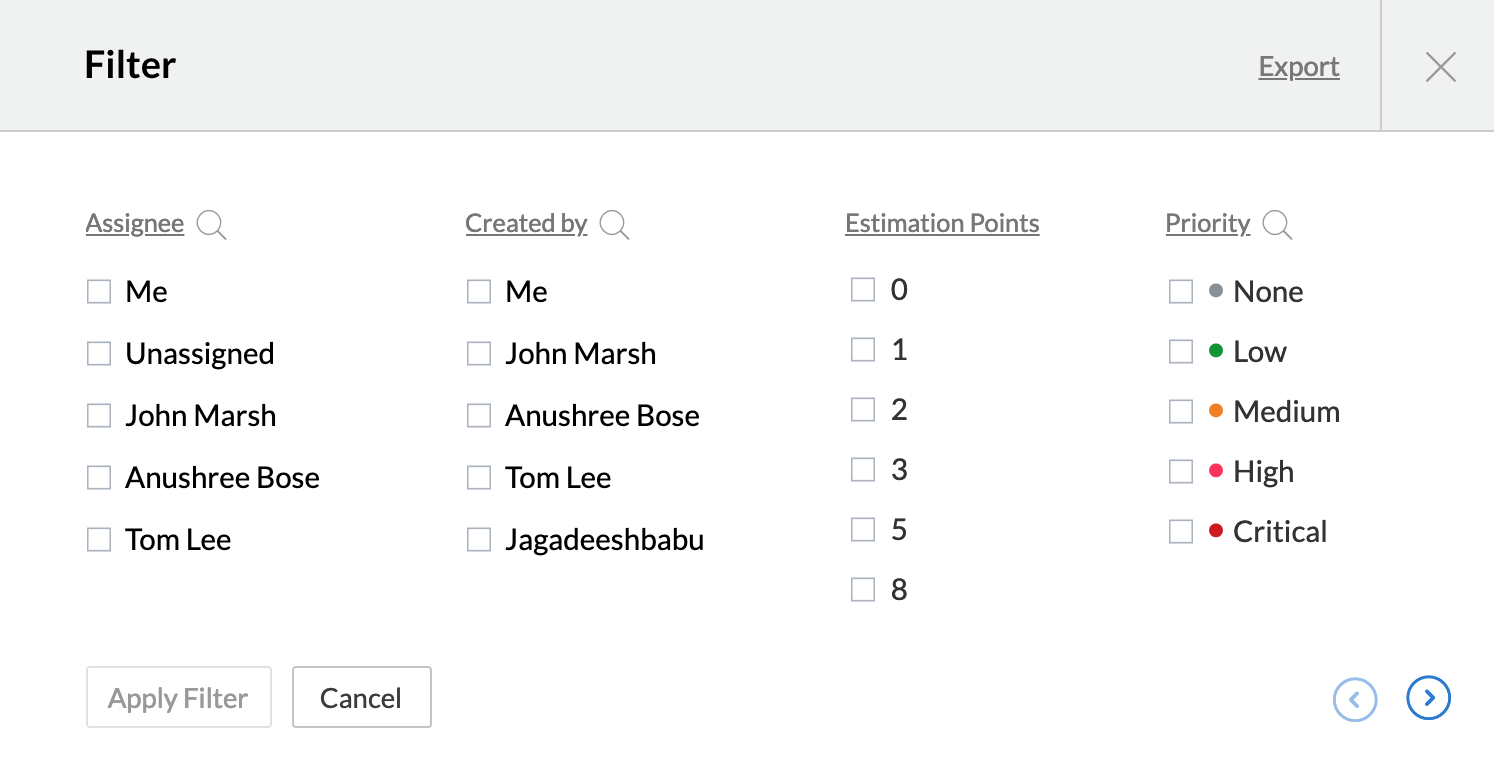Check Tom Lee under Assignee
Image resolution: width=1494 pixels, height=782 pixels.
pyautogui.click(x=98, y=540)
